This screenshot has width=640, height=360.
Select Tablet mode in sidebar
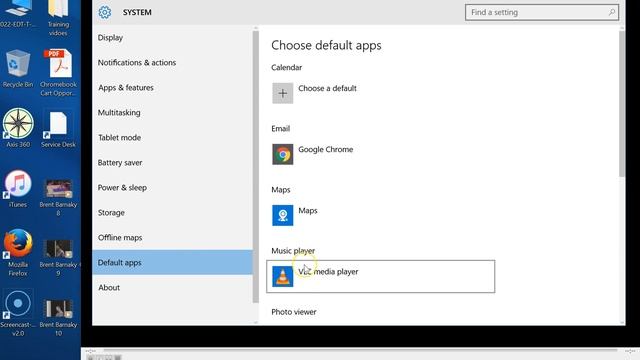(172, 138)
